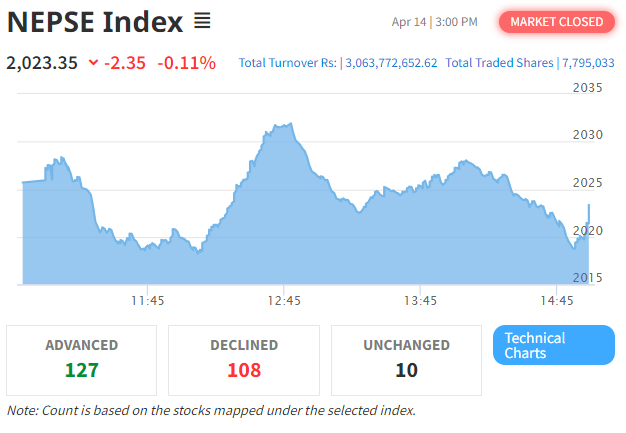This screenshot has width=626, height=433.
Task: Open the hamburger menu beside NEPSE Index
Action: click(202, 21)
